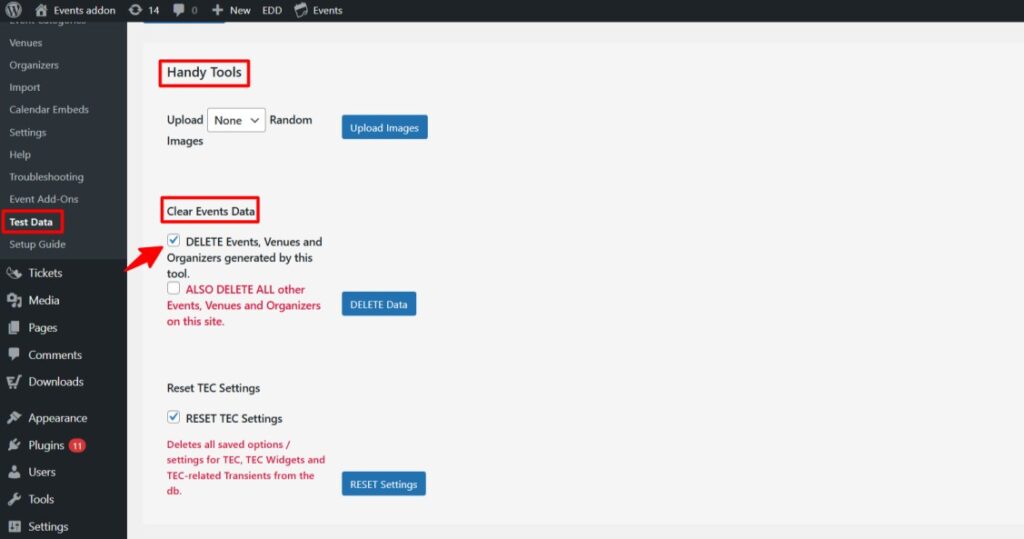
Task: Click the Downloads sidebar icon
Action: [x=14, y=382]
